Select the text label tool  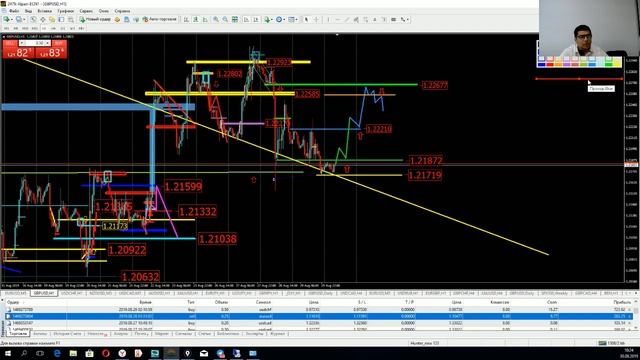click(384, 19)
